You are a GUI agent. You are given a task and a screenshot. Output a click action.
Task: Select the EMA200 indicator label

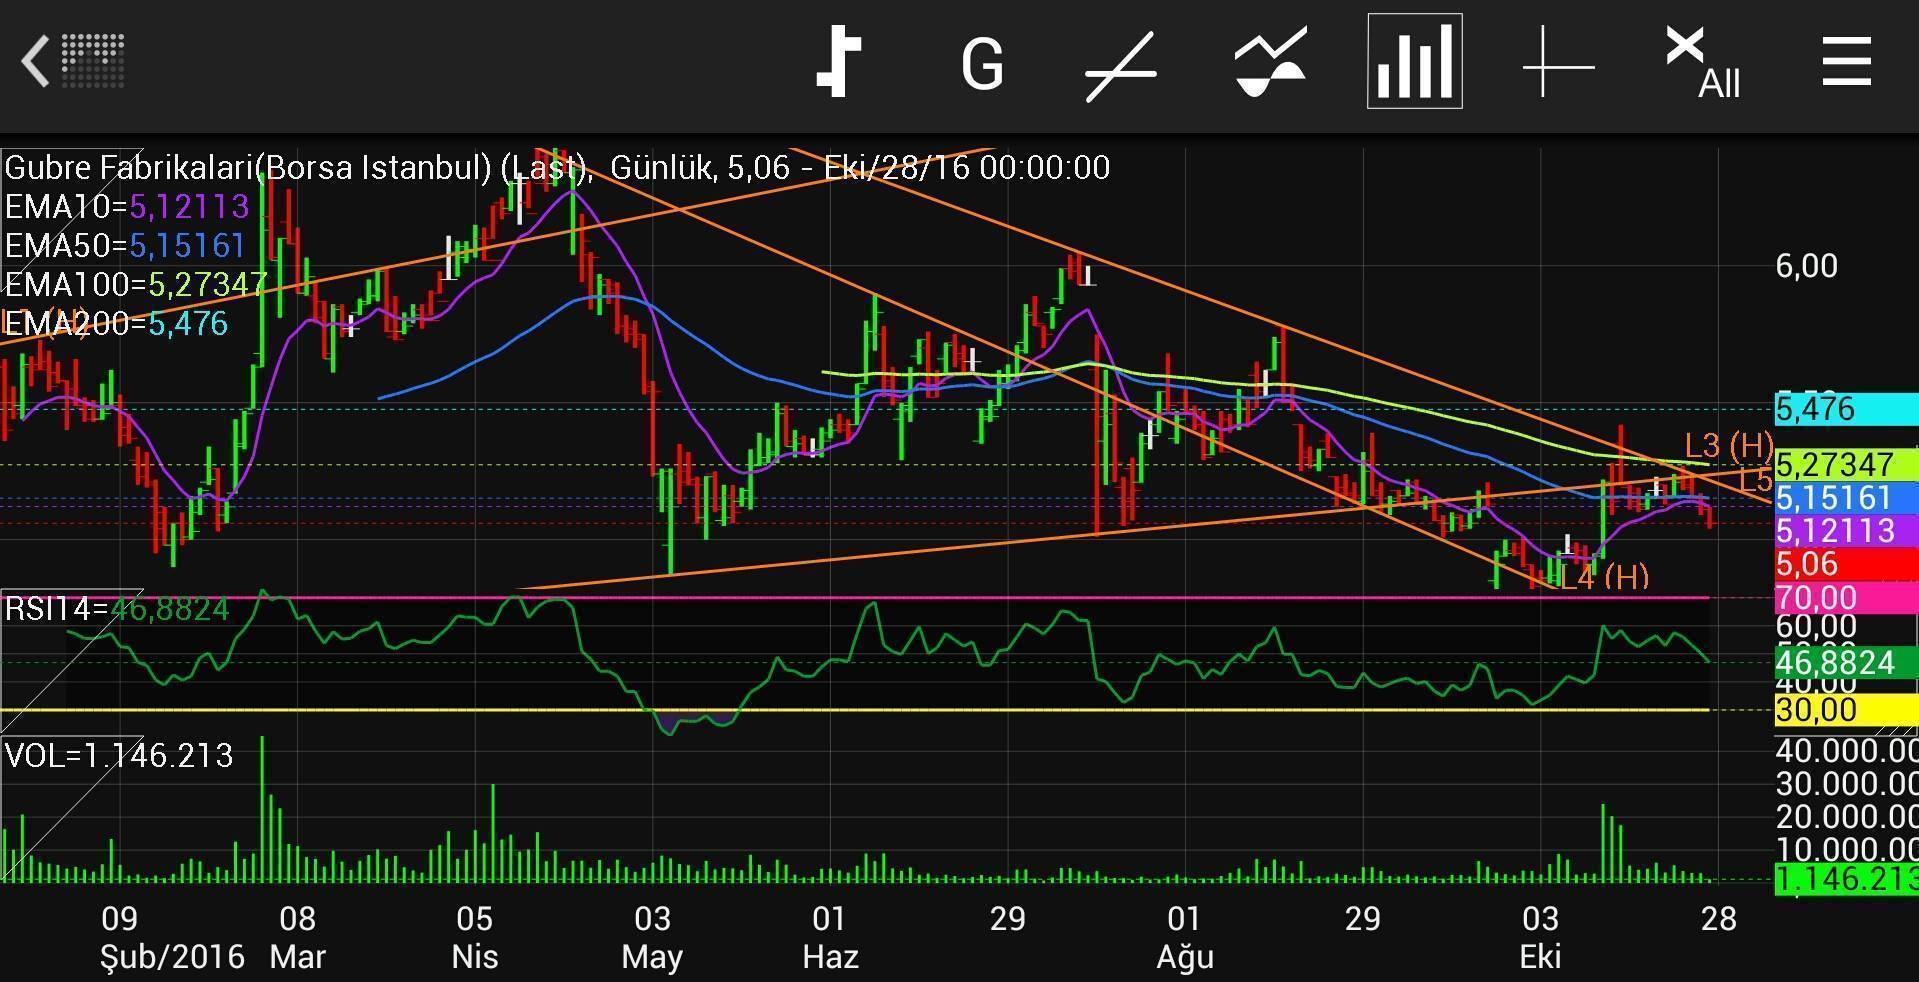click(x=116, y=324)
